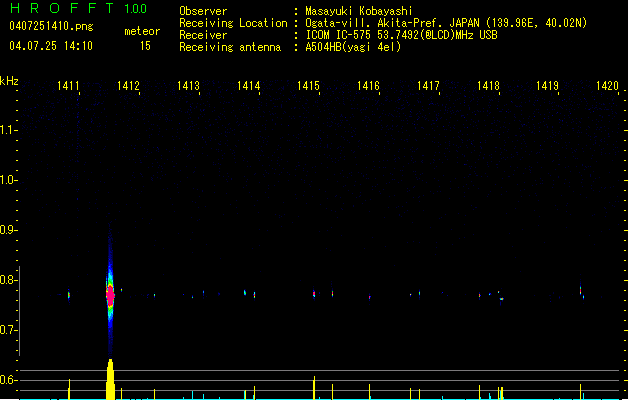
Task: Click the large magenta meteor echo near 1412
Action: pyautogui.click(x=110, y=296)
